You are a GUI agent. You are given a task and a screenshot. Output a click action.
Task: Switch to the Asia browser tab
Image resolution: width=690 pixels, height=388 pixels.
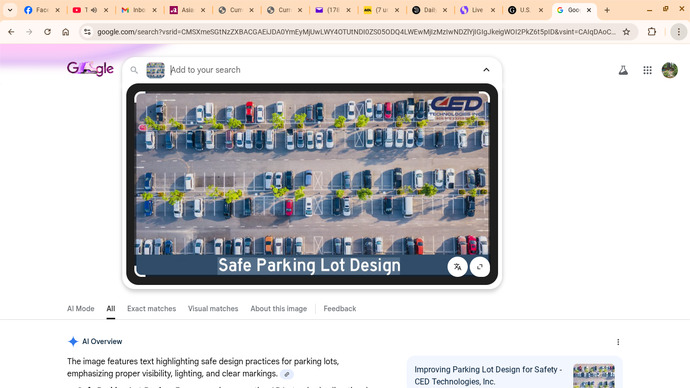point(183,10)
